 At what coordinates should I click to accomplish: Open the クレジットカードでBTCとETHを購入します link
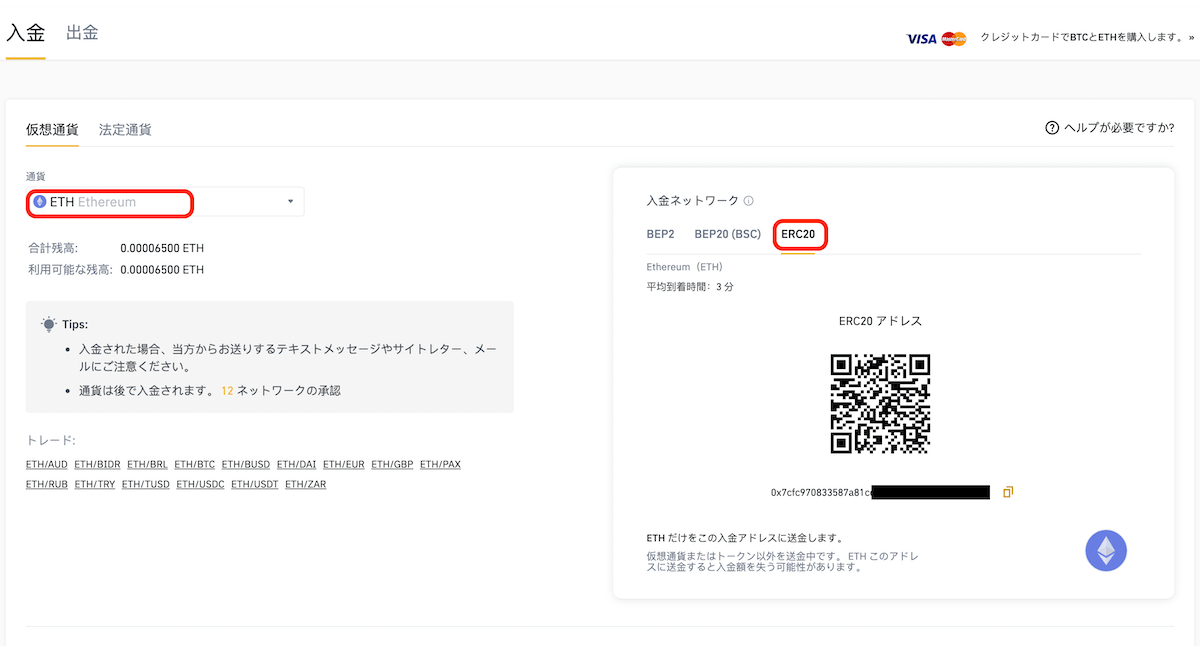click(x=1087, y=39)
